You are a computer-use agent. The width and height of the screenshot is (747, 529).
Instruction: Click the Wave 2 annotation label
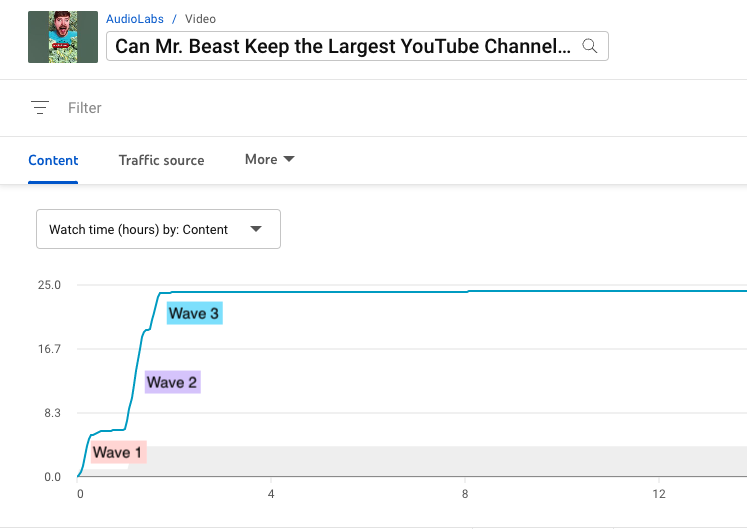click(172, 382)
